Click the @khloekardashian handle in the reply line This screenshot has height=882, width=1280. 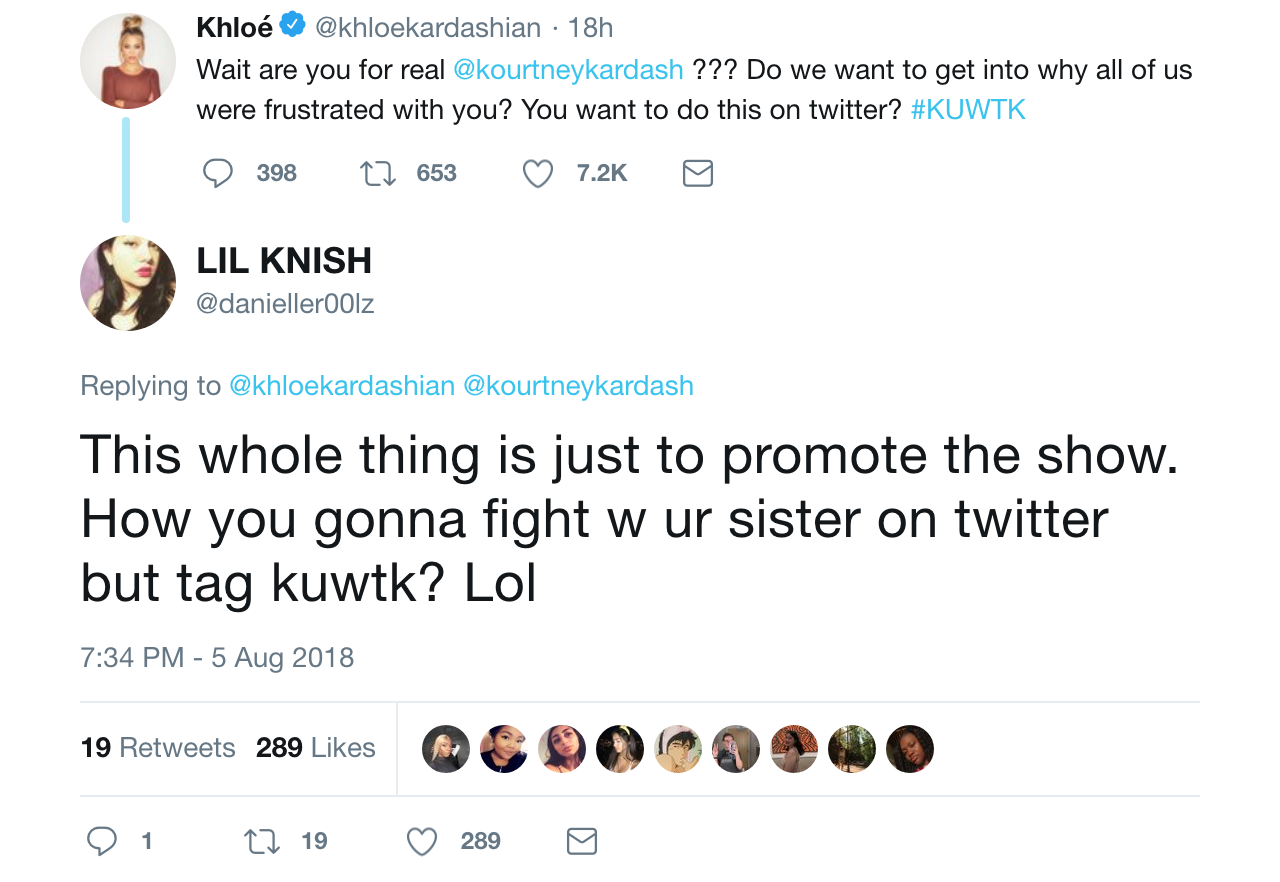[x=342, y=384]
